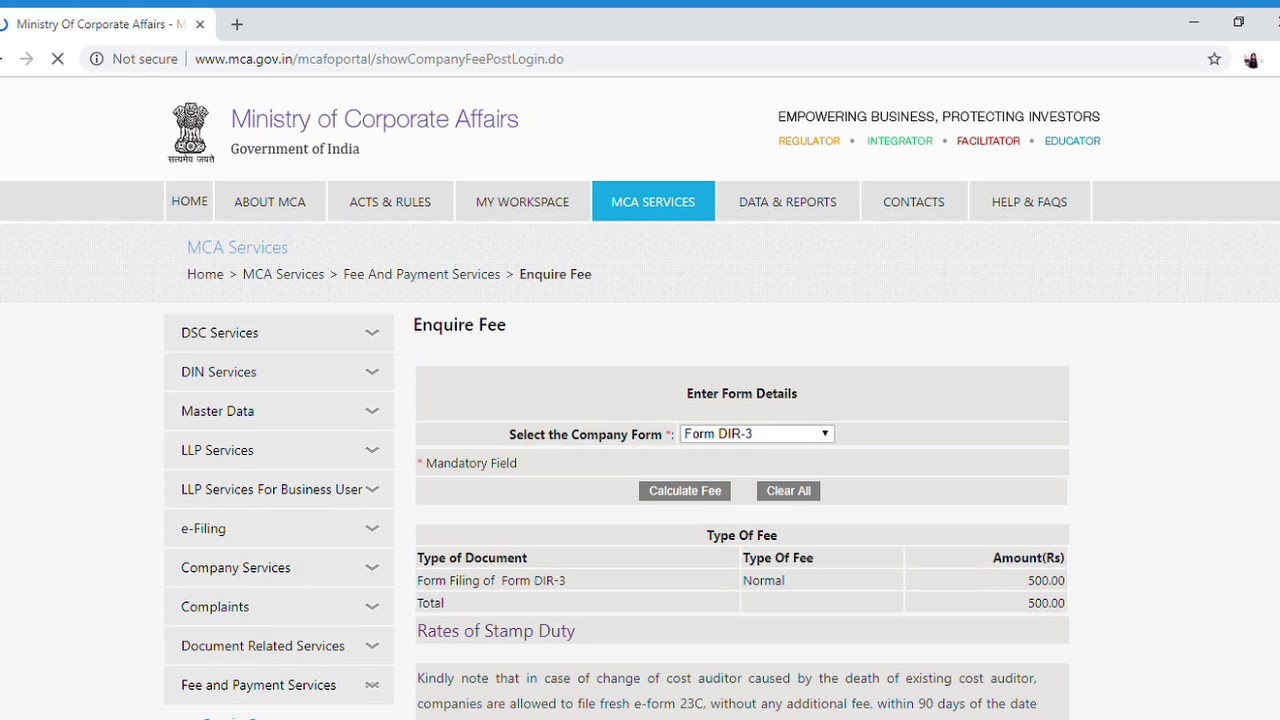The width and height of the screenshot is (1280, 720).
Task: Click Fee and Payment Services sidebar label
Action: pyautogui.click(x=258, y=685)
